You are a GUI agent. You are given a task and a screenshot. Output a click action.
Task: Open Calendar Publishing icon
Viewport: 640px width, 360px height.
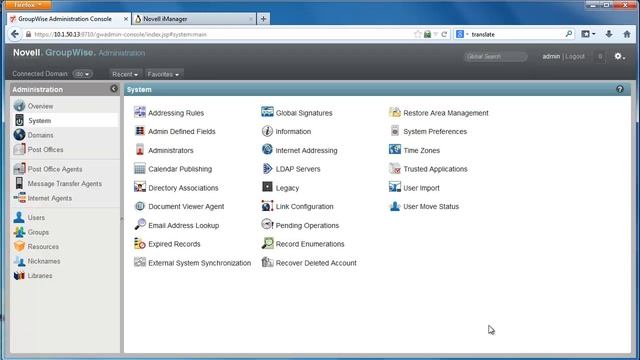(140, 169)
